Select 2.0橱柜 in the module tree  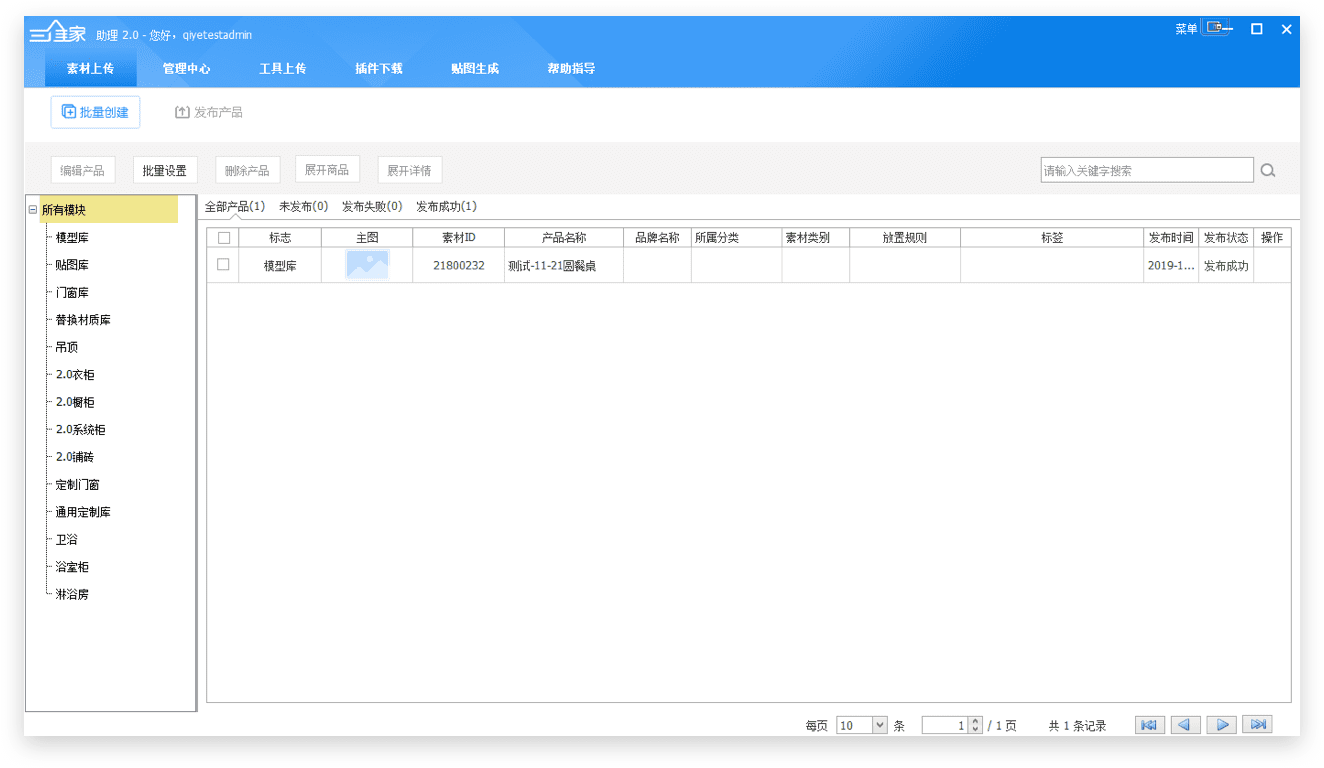pos(75,402)
